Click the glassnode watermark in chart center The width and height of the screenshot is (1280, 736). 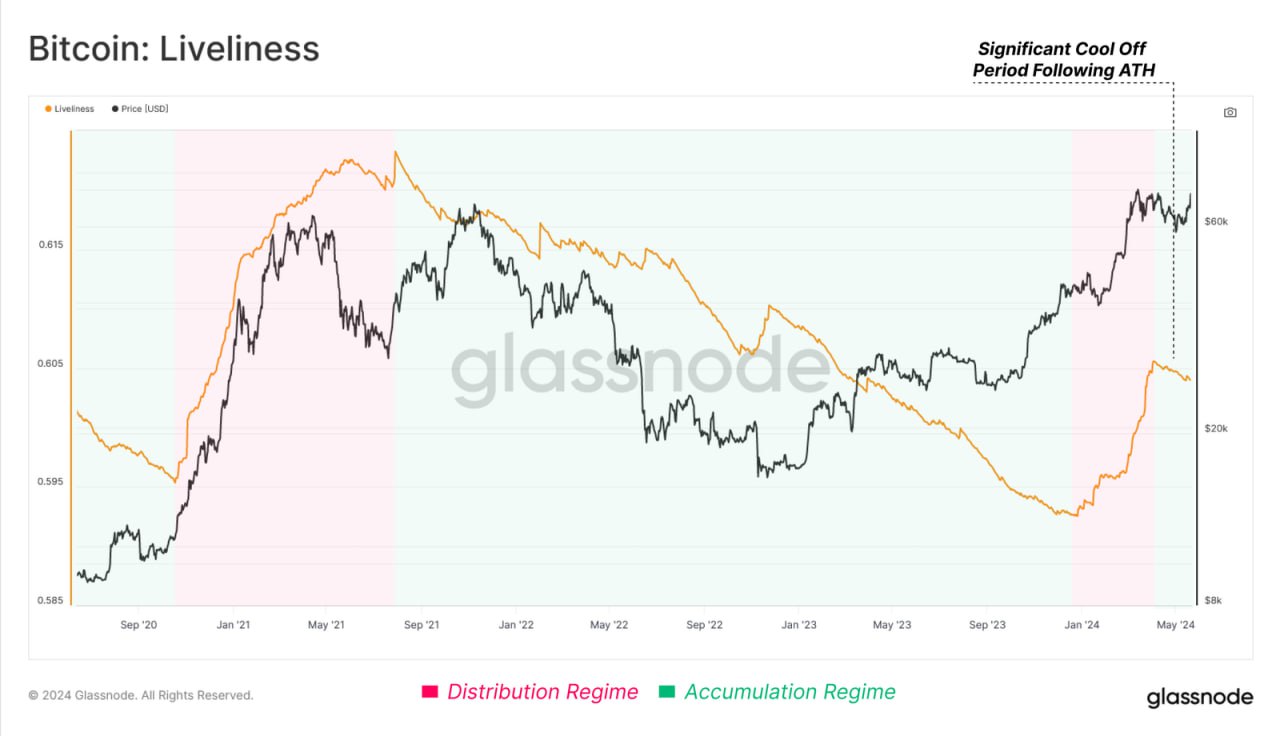point(640,368)
